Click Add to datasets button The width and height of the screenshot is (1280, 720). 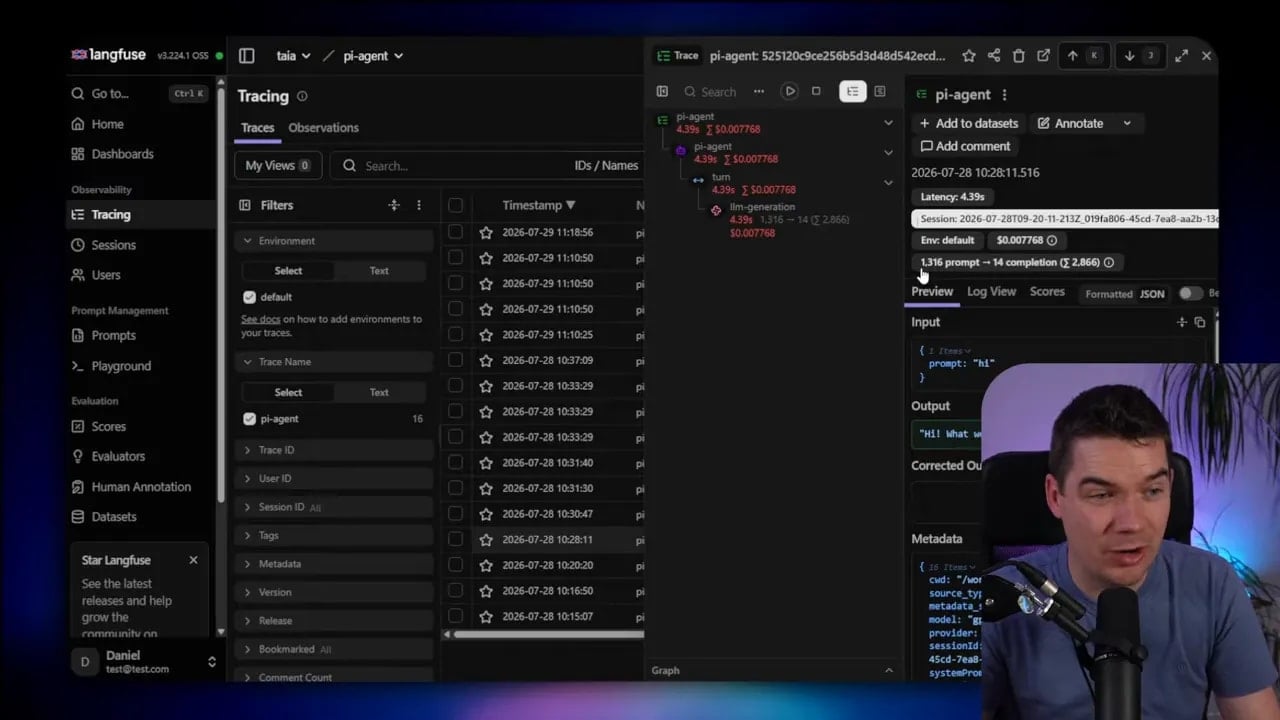coord(968,123)
